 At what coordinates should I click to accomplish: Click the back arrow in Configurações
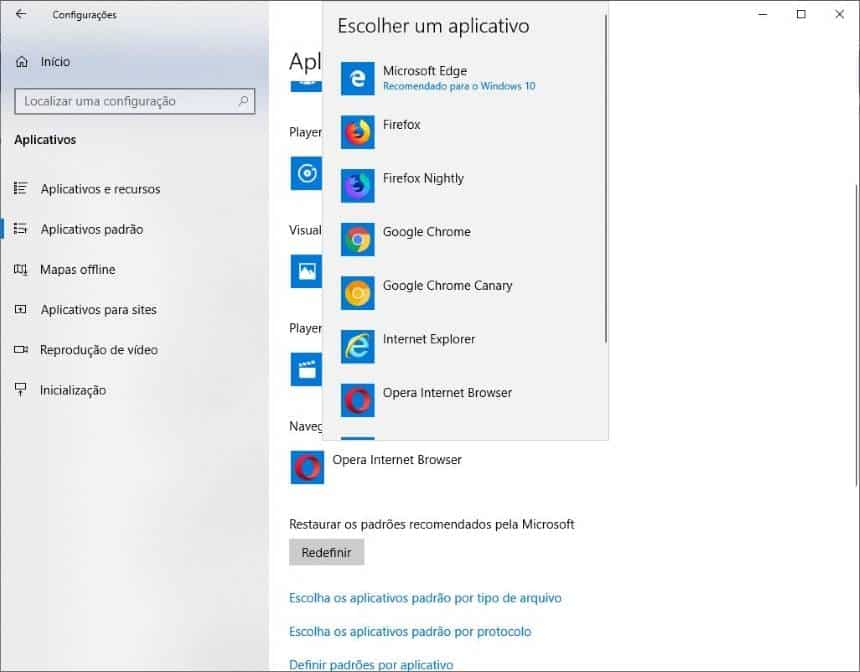[21, 14]
